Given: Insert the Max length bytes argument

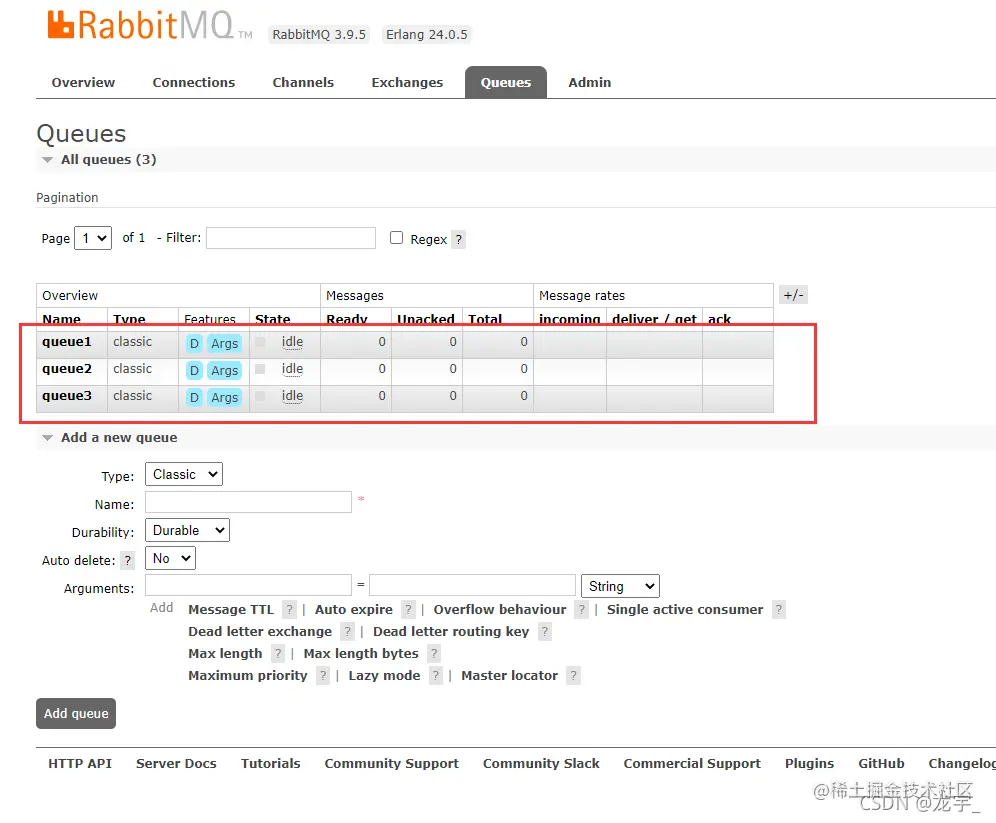Looking at the screenshot, I should click(x=361, y=653).
